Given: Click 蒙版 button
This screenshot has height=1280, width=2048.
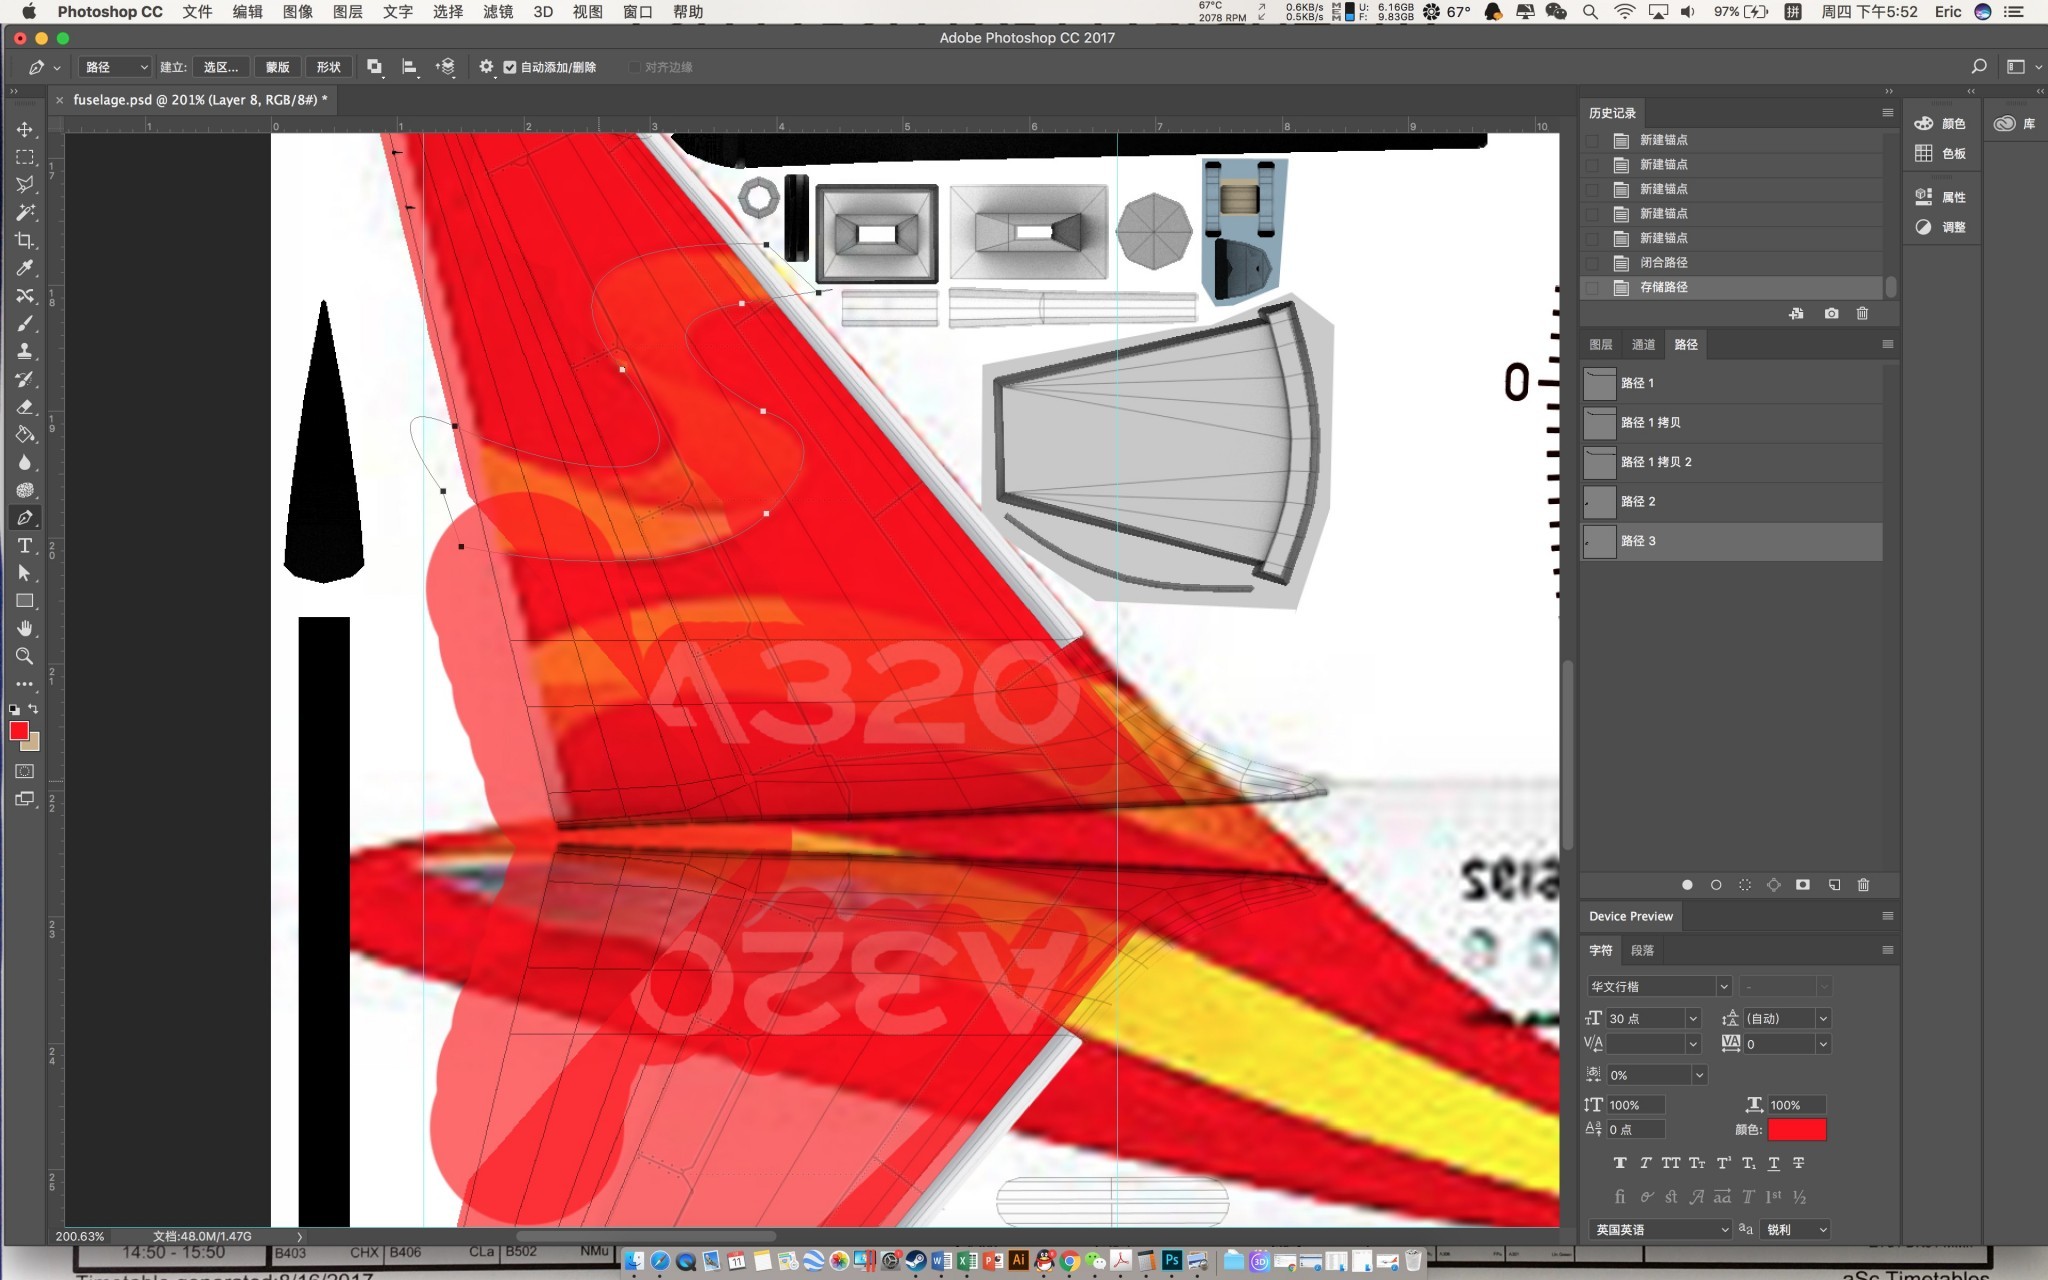Looking at the screenshot, I should tap(278, 67).
